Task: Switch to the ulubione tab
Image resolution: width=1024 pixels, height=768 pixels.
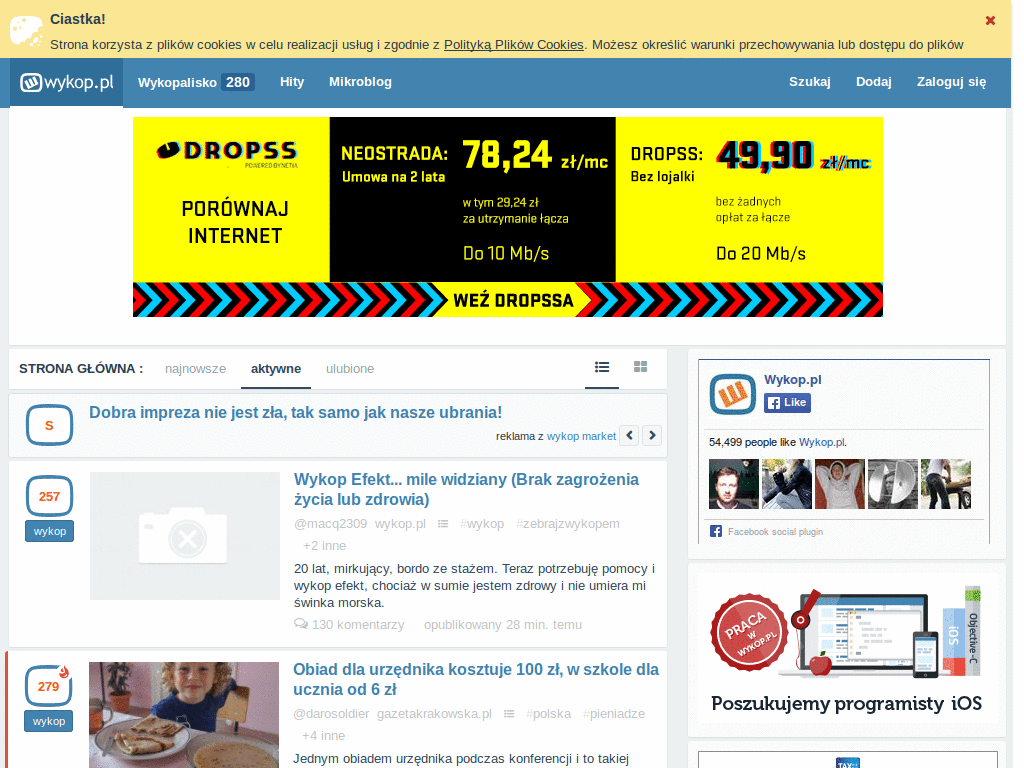Action: coord(350,368)
